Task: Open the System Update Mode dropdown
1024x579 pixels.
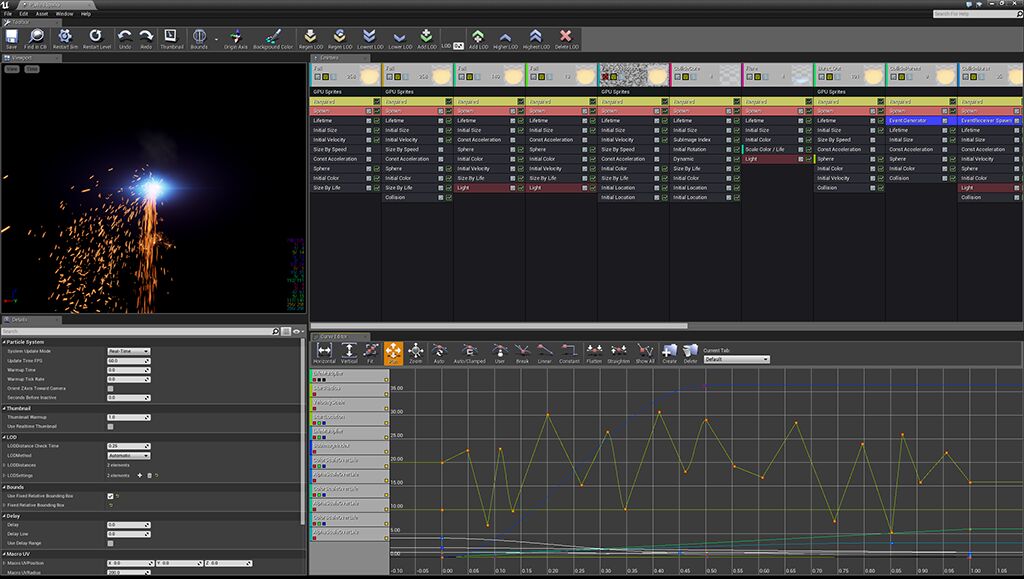Action: (128, 352)
